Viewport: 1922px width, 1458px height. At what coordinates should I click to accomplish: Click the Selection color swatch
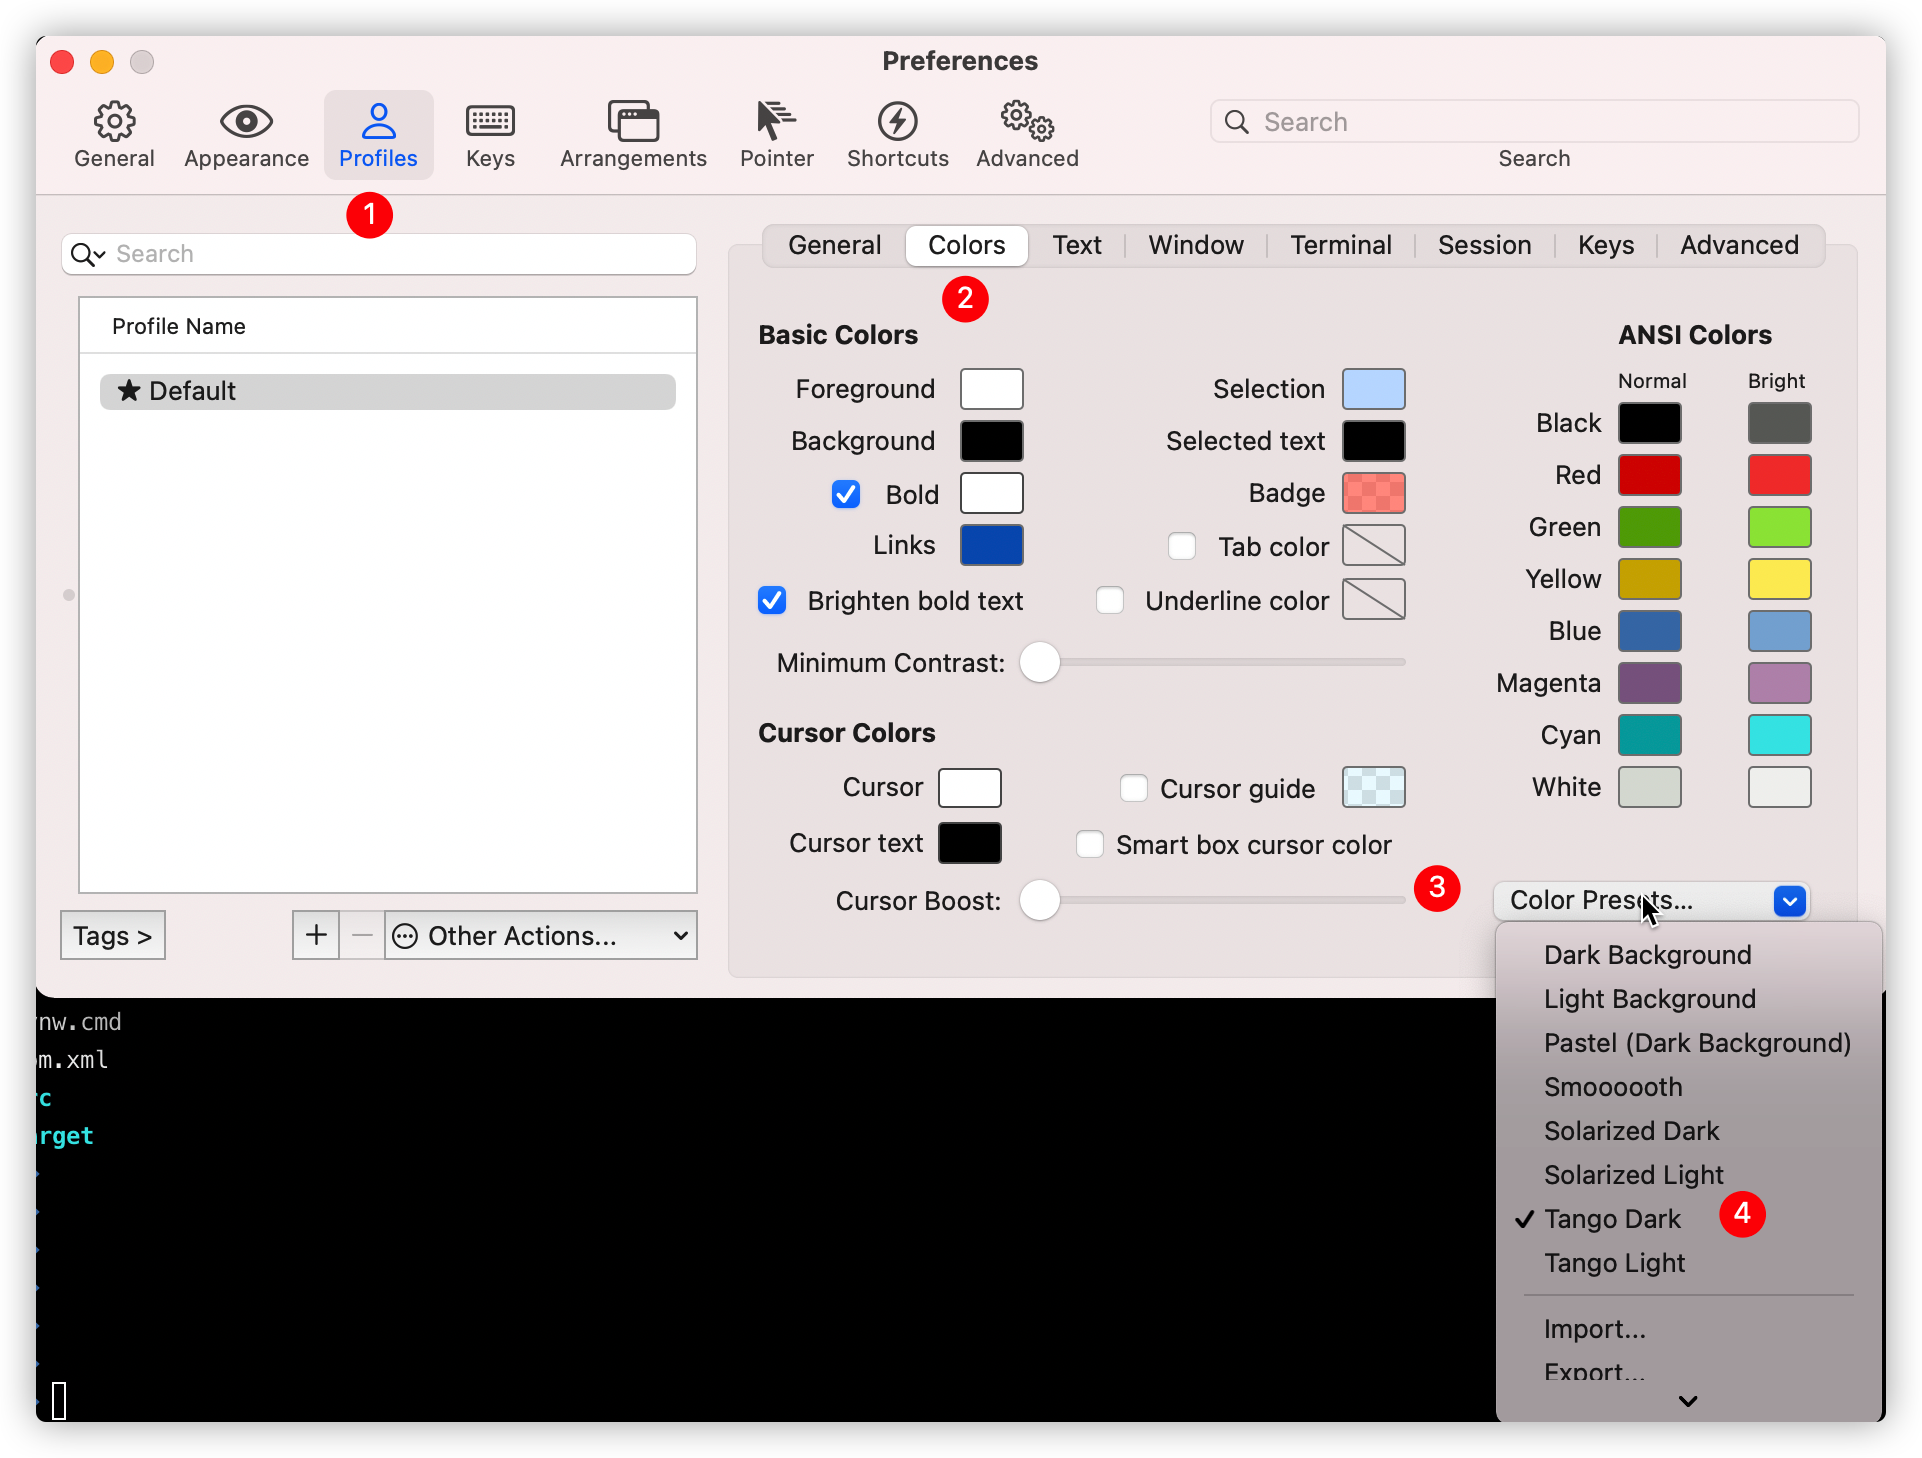pyautogui.click(x=1373, y=389)
